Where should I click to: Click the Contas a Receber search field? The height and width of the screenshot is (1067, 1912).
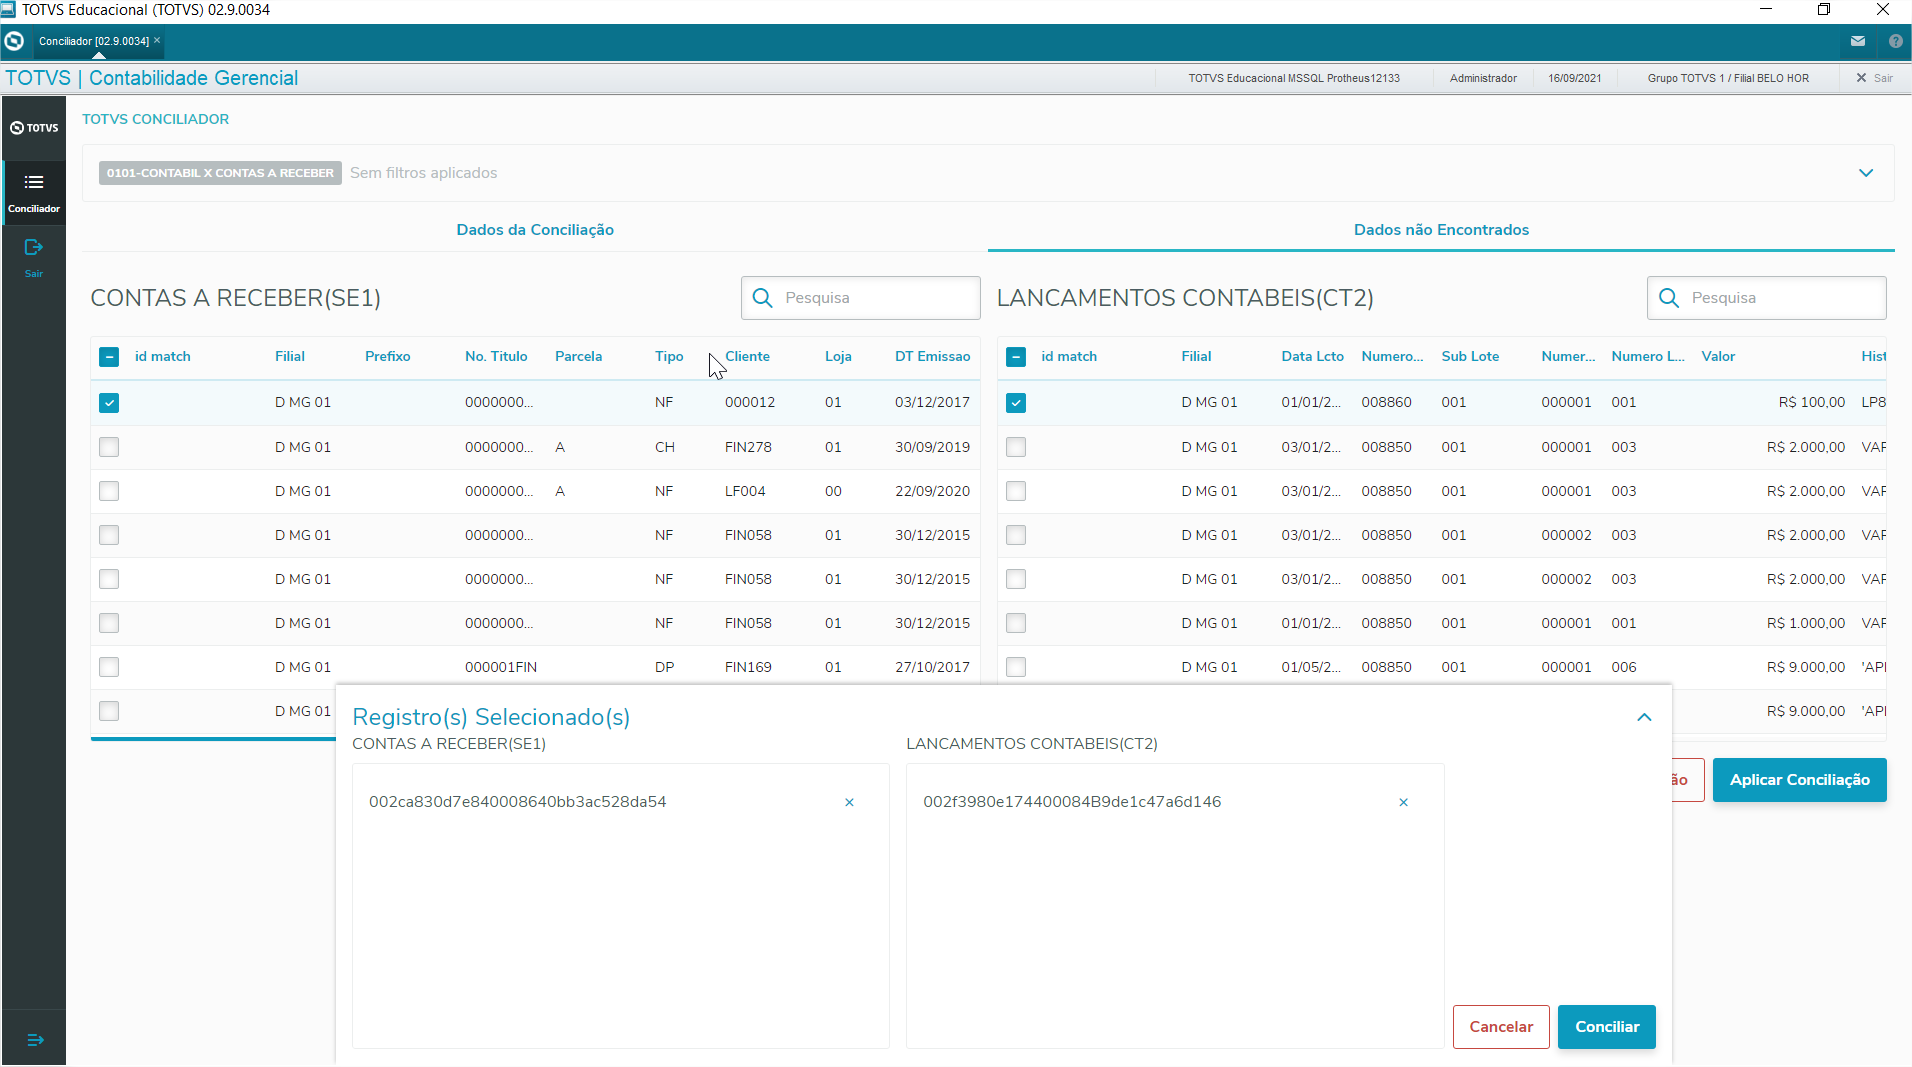(x=861, y=298)
